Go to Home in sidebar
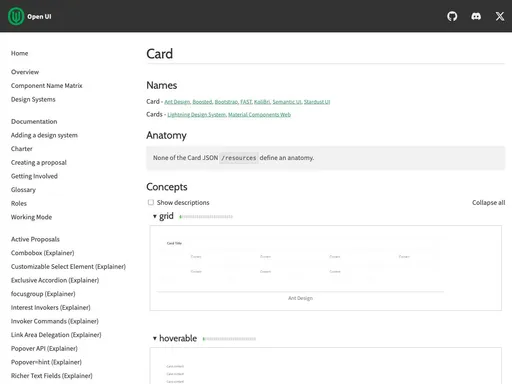512x384 pixels. 19,53
